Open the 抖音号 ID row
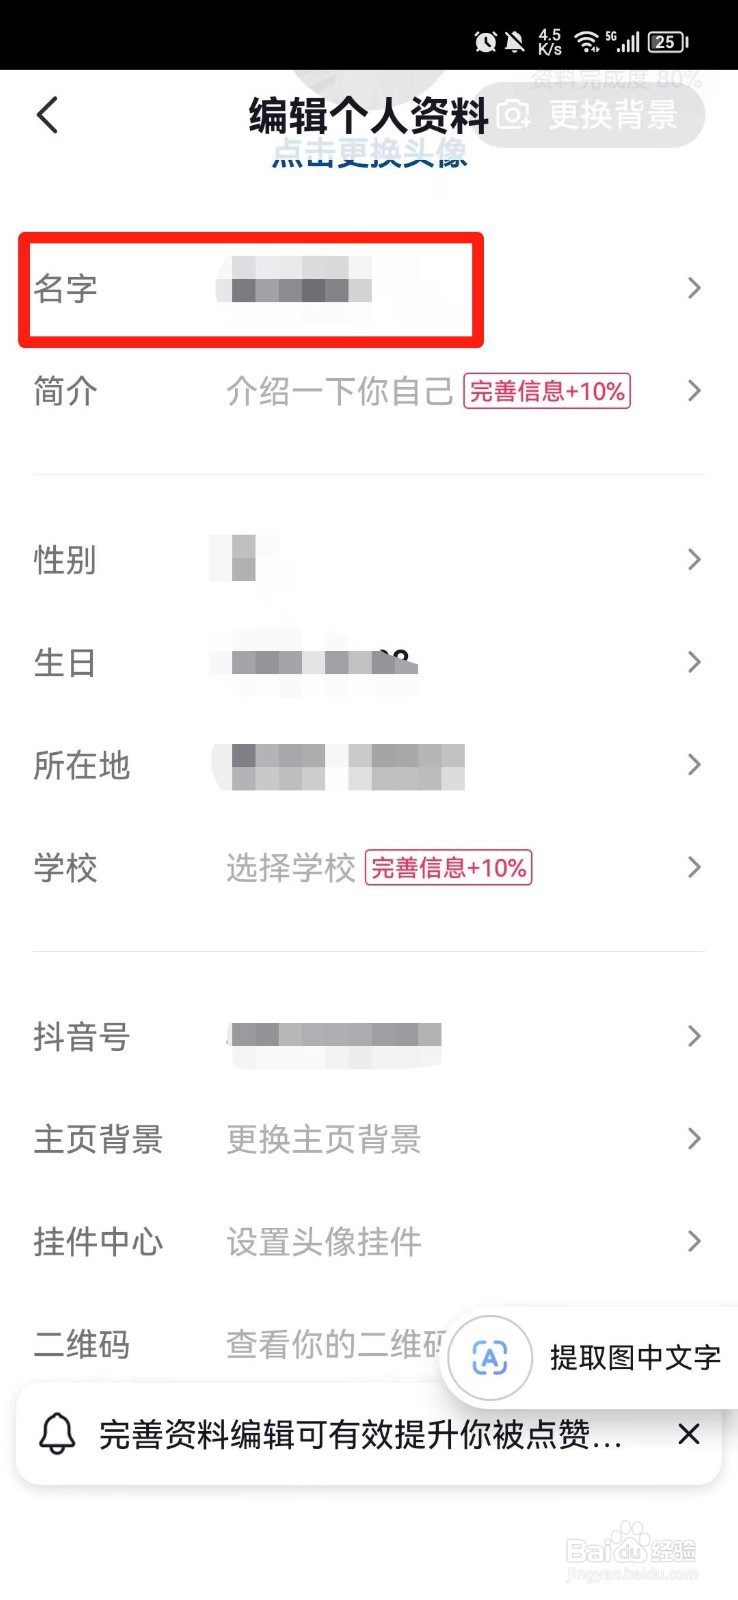 (x=369, y=1036)
